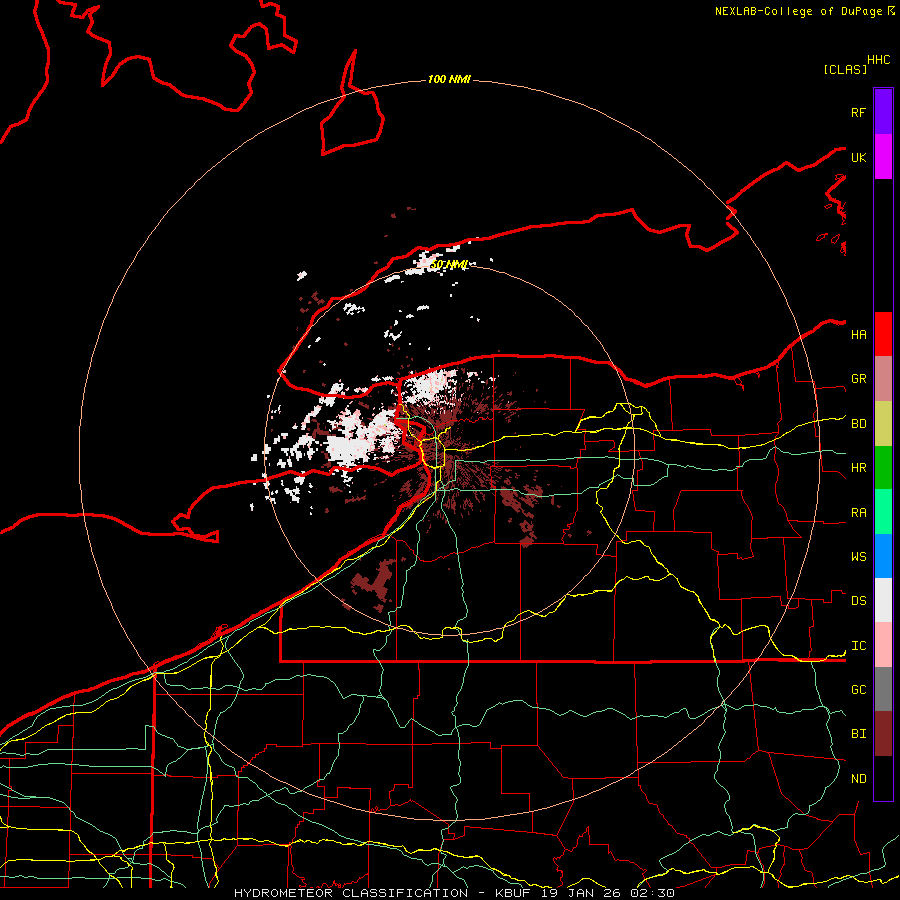Click the 'HHC' product label

pyautogui.click(x=878, y=60)
